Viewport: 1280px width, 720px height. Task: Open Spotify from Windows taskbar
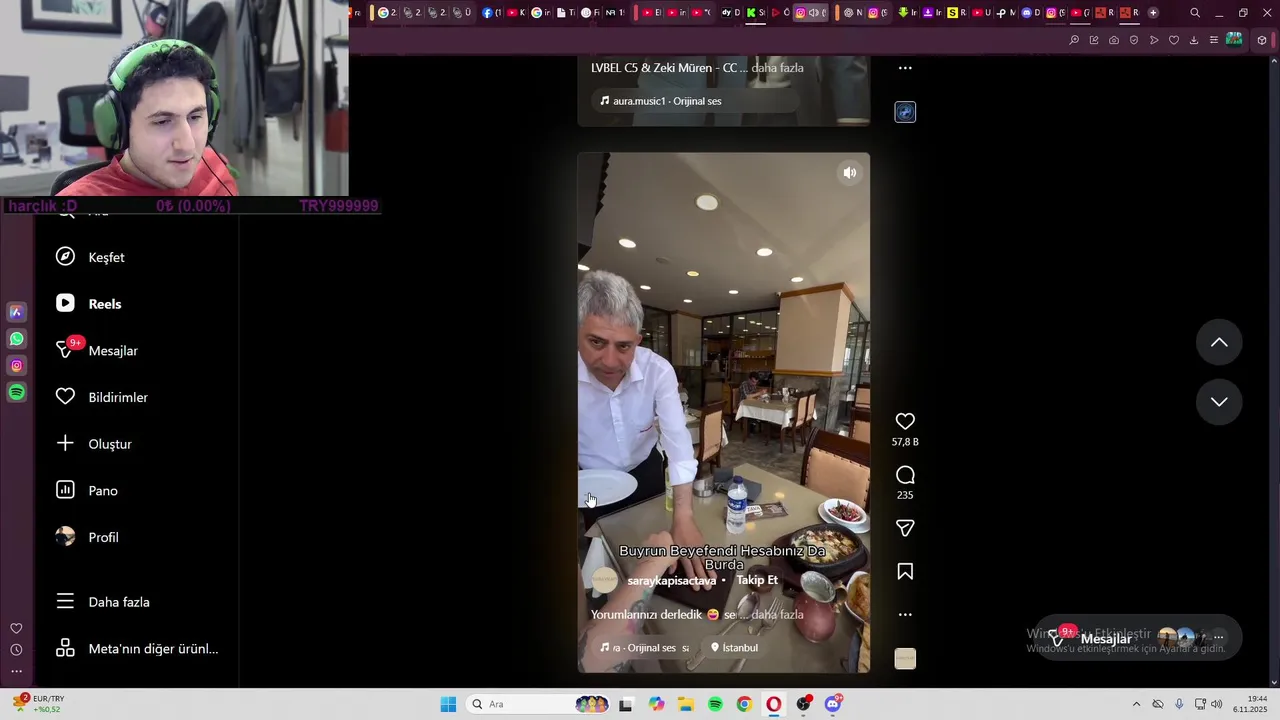[x=715, y=704]
